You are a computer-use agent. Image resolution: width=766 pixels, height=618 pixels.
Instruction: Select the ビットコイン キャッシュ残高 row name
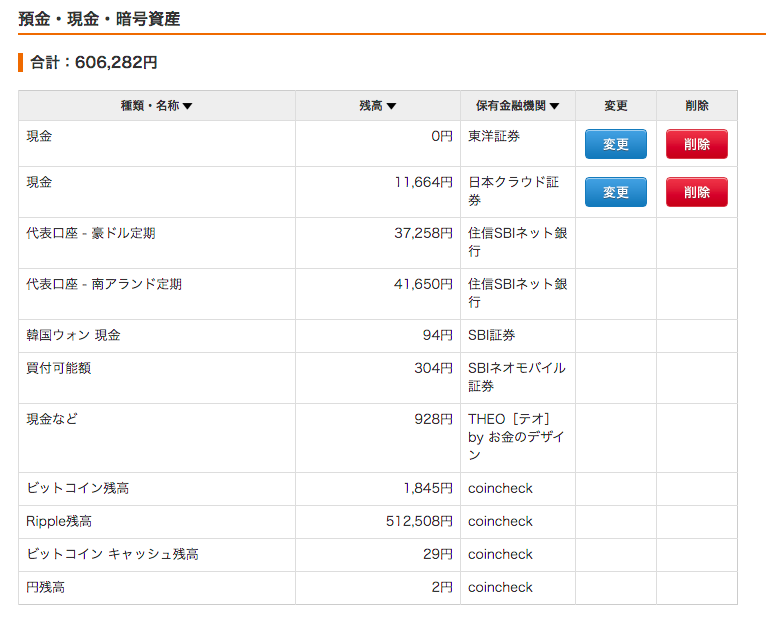(112, 554)
